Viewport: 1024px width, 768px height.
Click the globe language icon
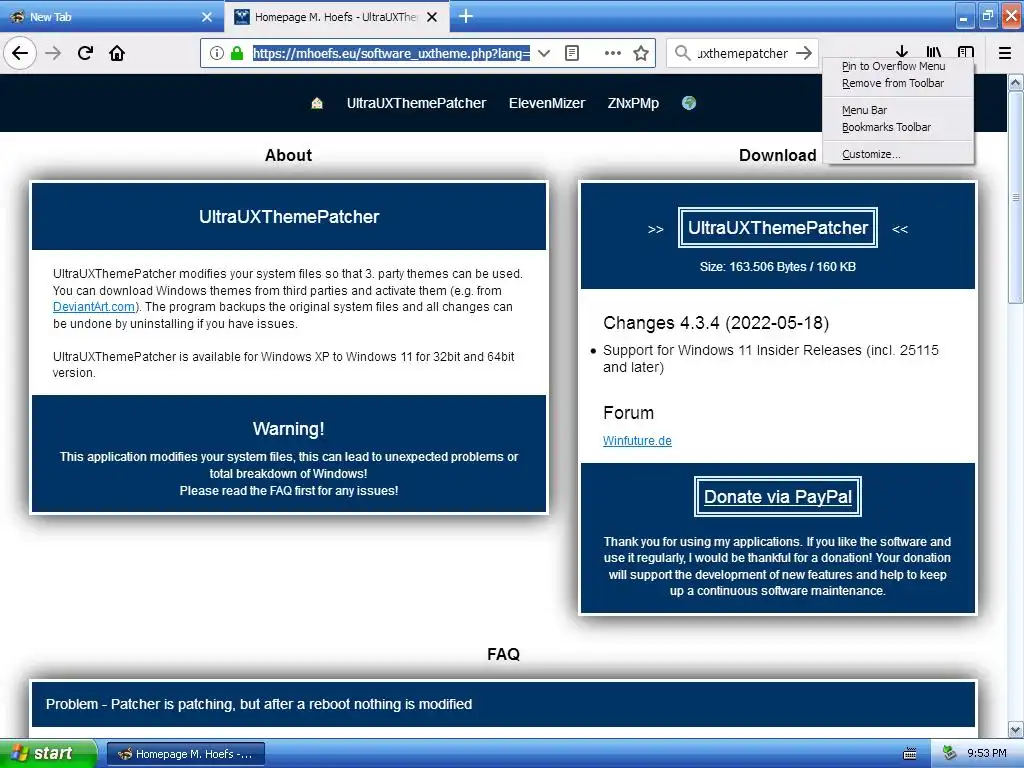pos(689,103)
